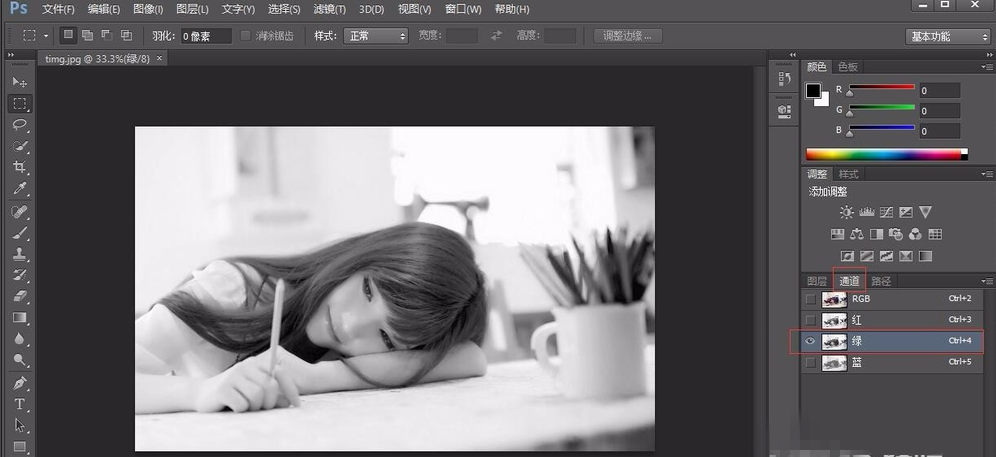Select the Horizontal Type tool
This screenshot has width=996, height=457.
[x=20, y=404]
